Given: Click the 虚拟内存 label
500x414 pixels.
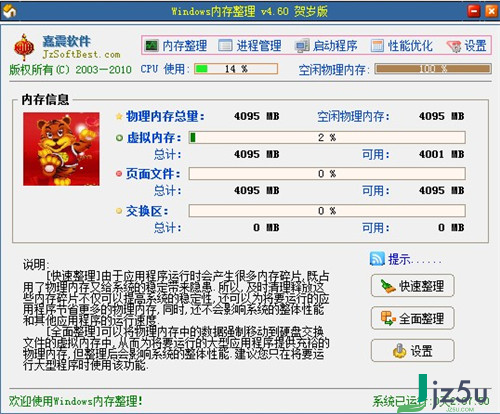Looking at the screenshot, I should (154, 138).
